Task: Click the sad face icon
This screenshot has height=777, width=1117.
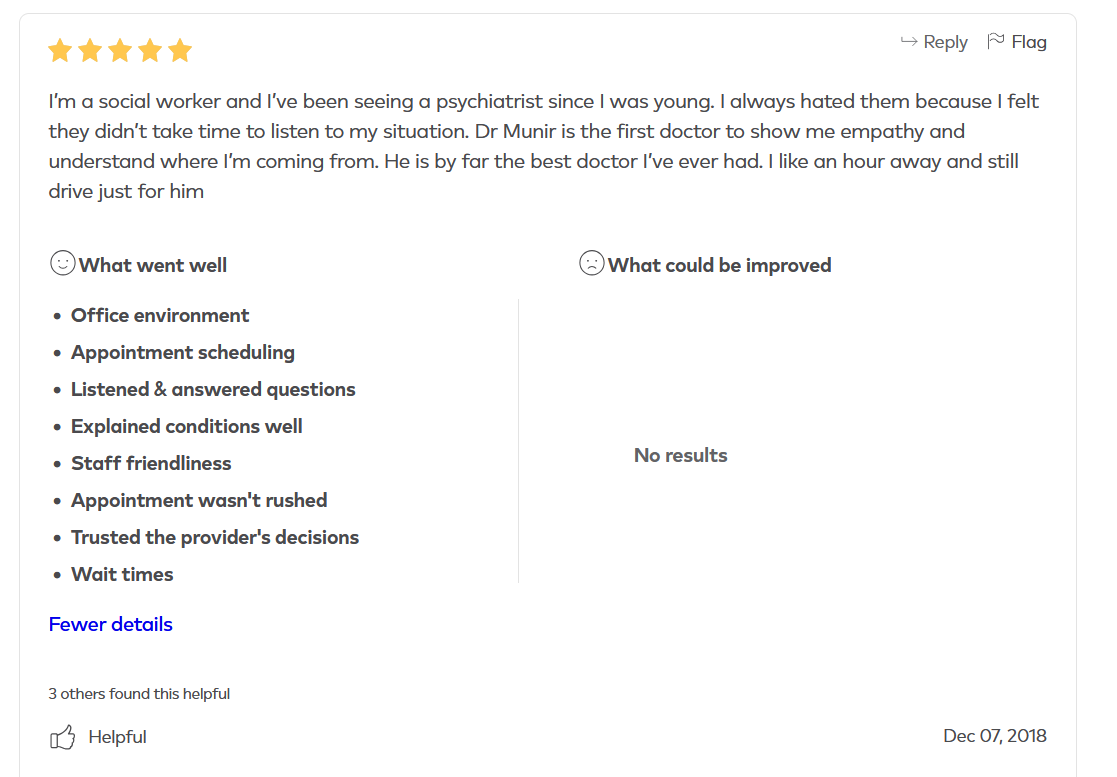Action: pos(591,264)
